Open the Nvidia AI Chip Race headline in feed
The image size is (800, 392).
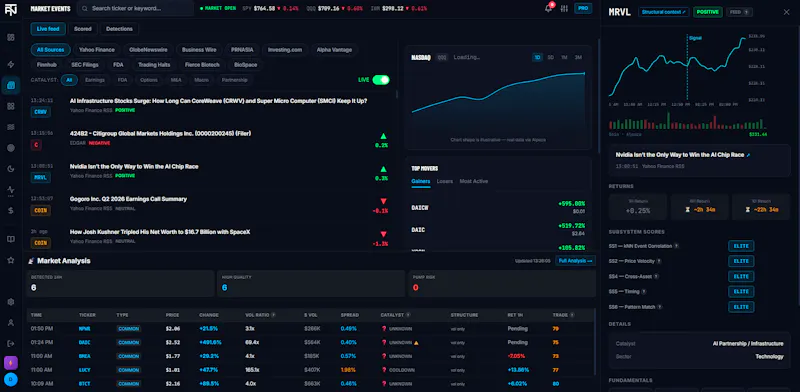point(134,166)
